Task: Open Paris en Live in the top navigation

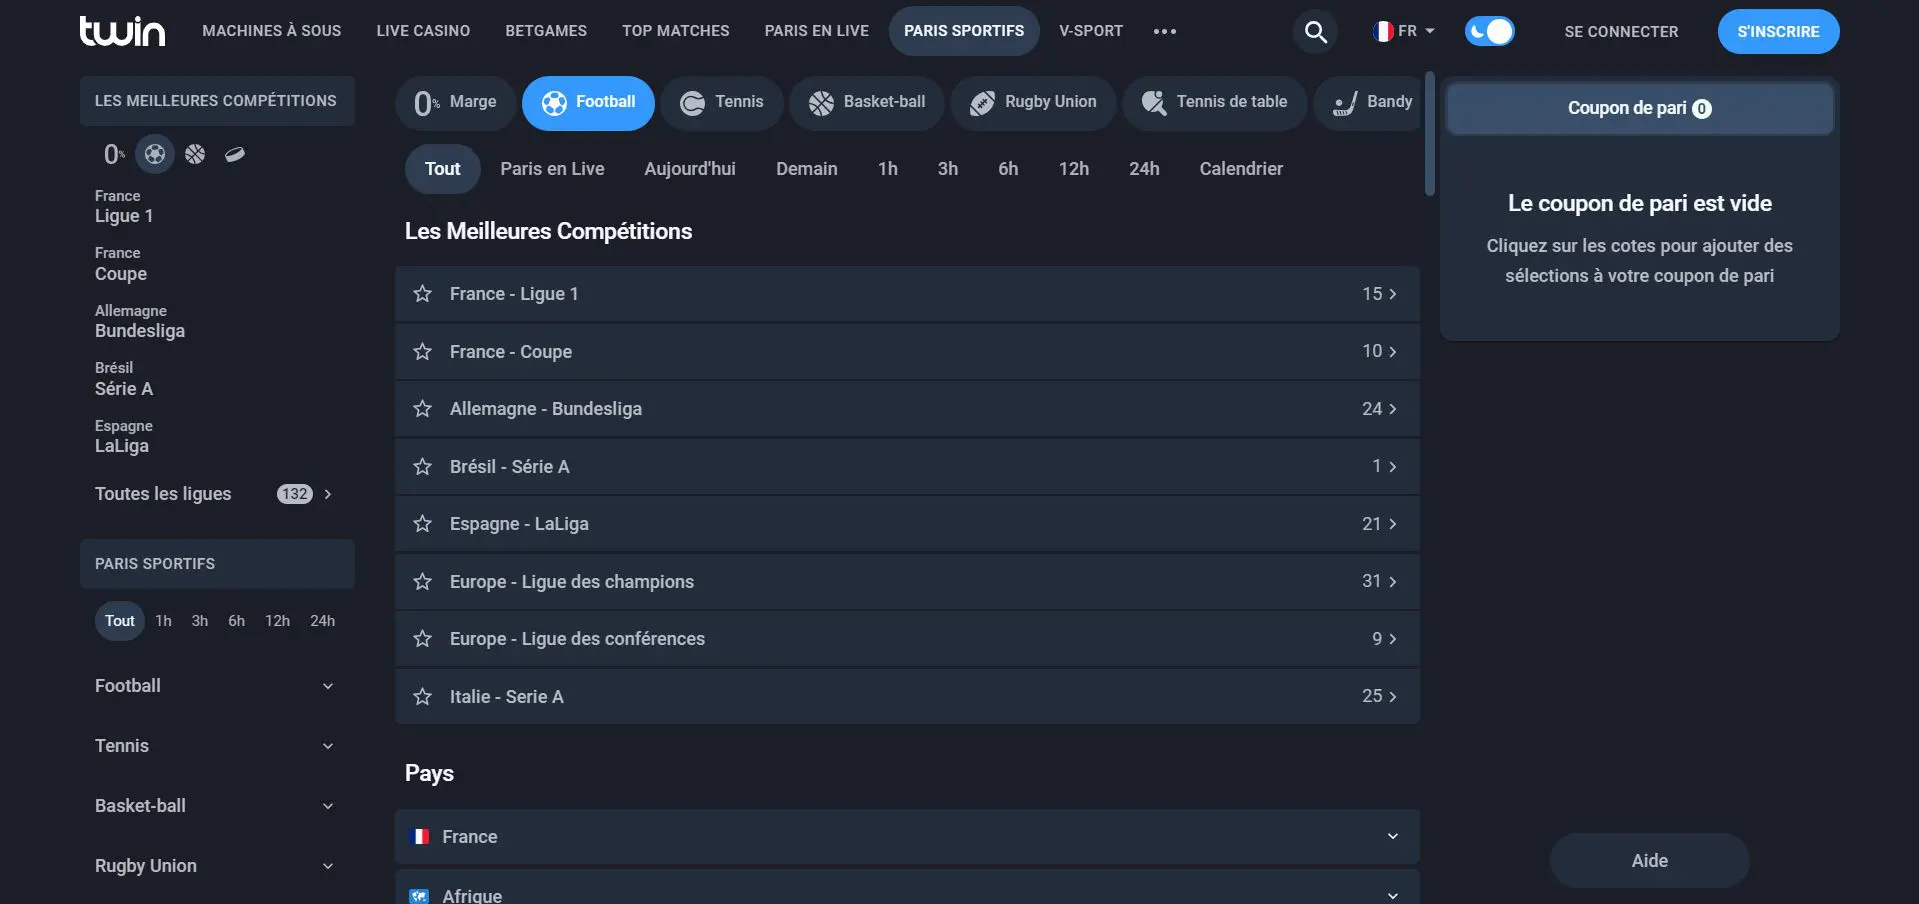Action: (x=817, y=31)
